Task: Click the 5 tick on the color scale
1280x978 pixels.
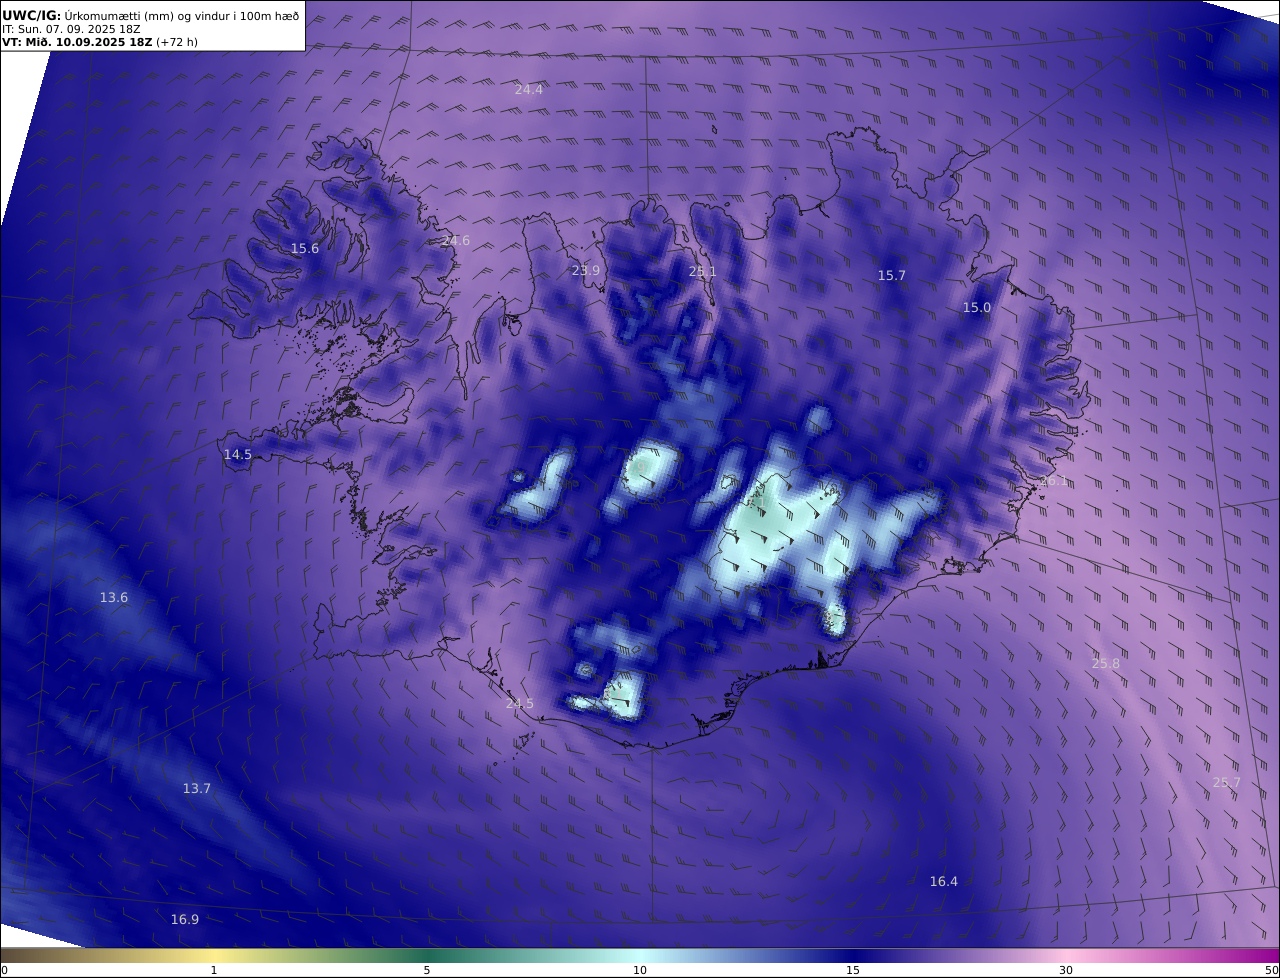Action: click(x=427, y=970)
